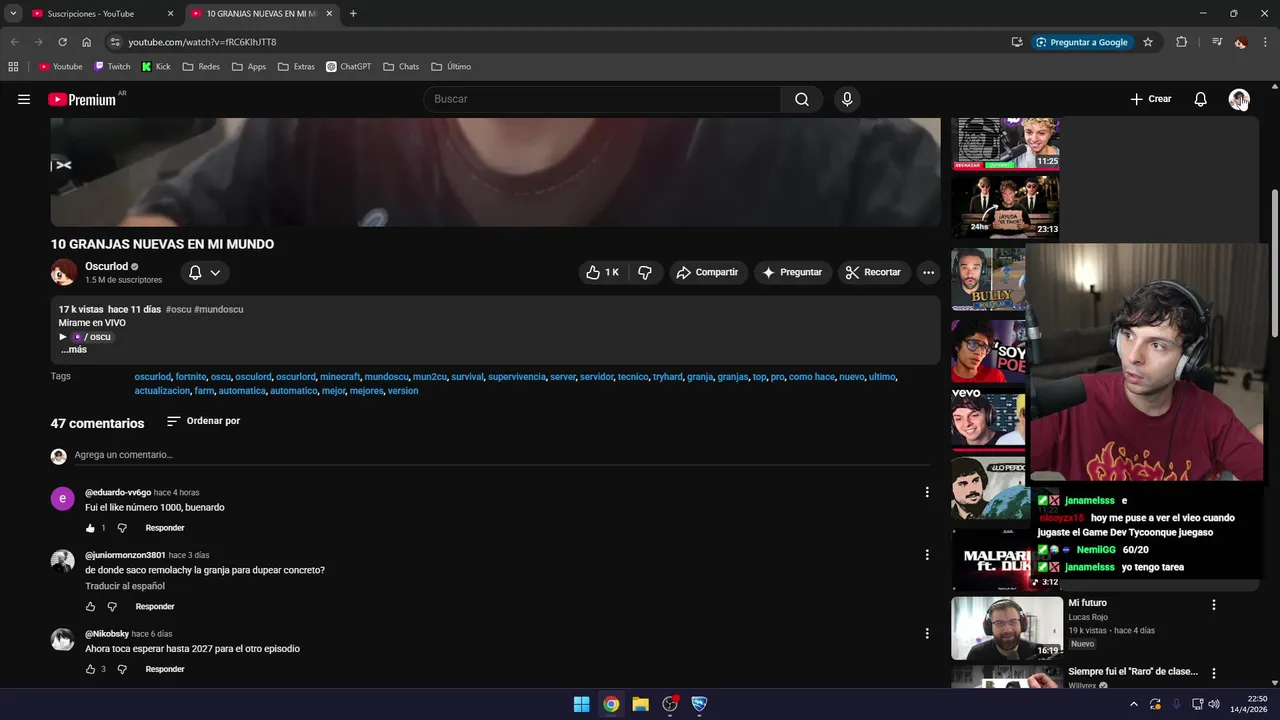Click the #oscu hashtag
Viewport: 1280px width, 720px height.
coord(178,310)
